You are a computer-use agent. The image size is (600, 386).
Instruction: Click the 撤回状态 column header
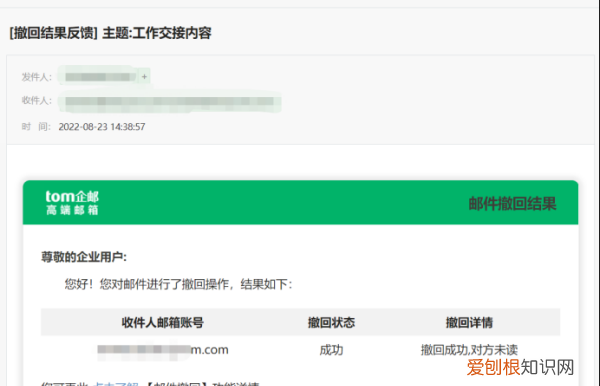[x=331, y=322]
